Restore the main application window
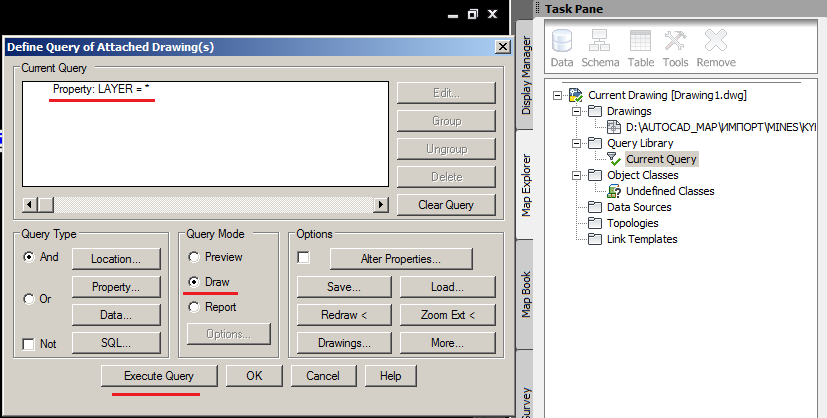The height and width of the screenshot is (418, 827). (473, 14)
